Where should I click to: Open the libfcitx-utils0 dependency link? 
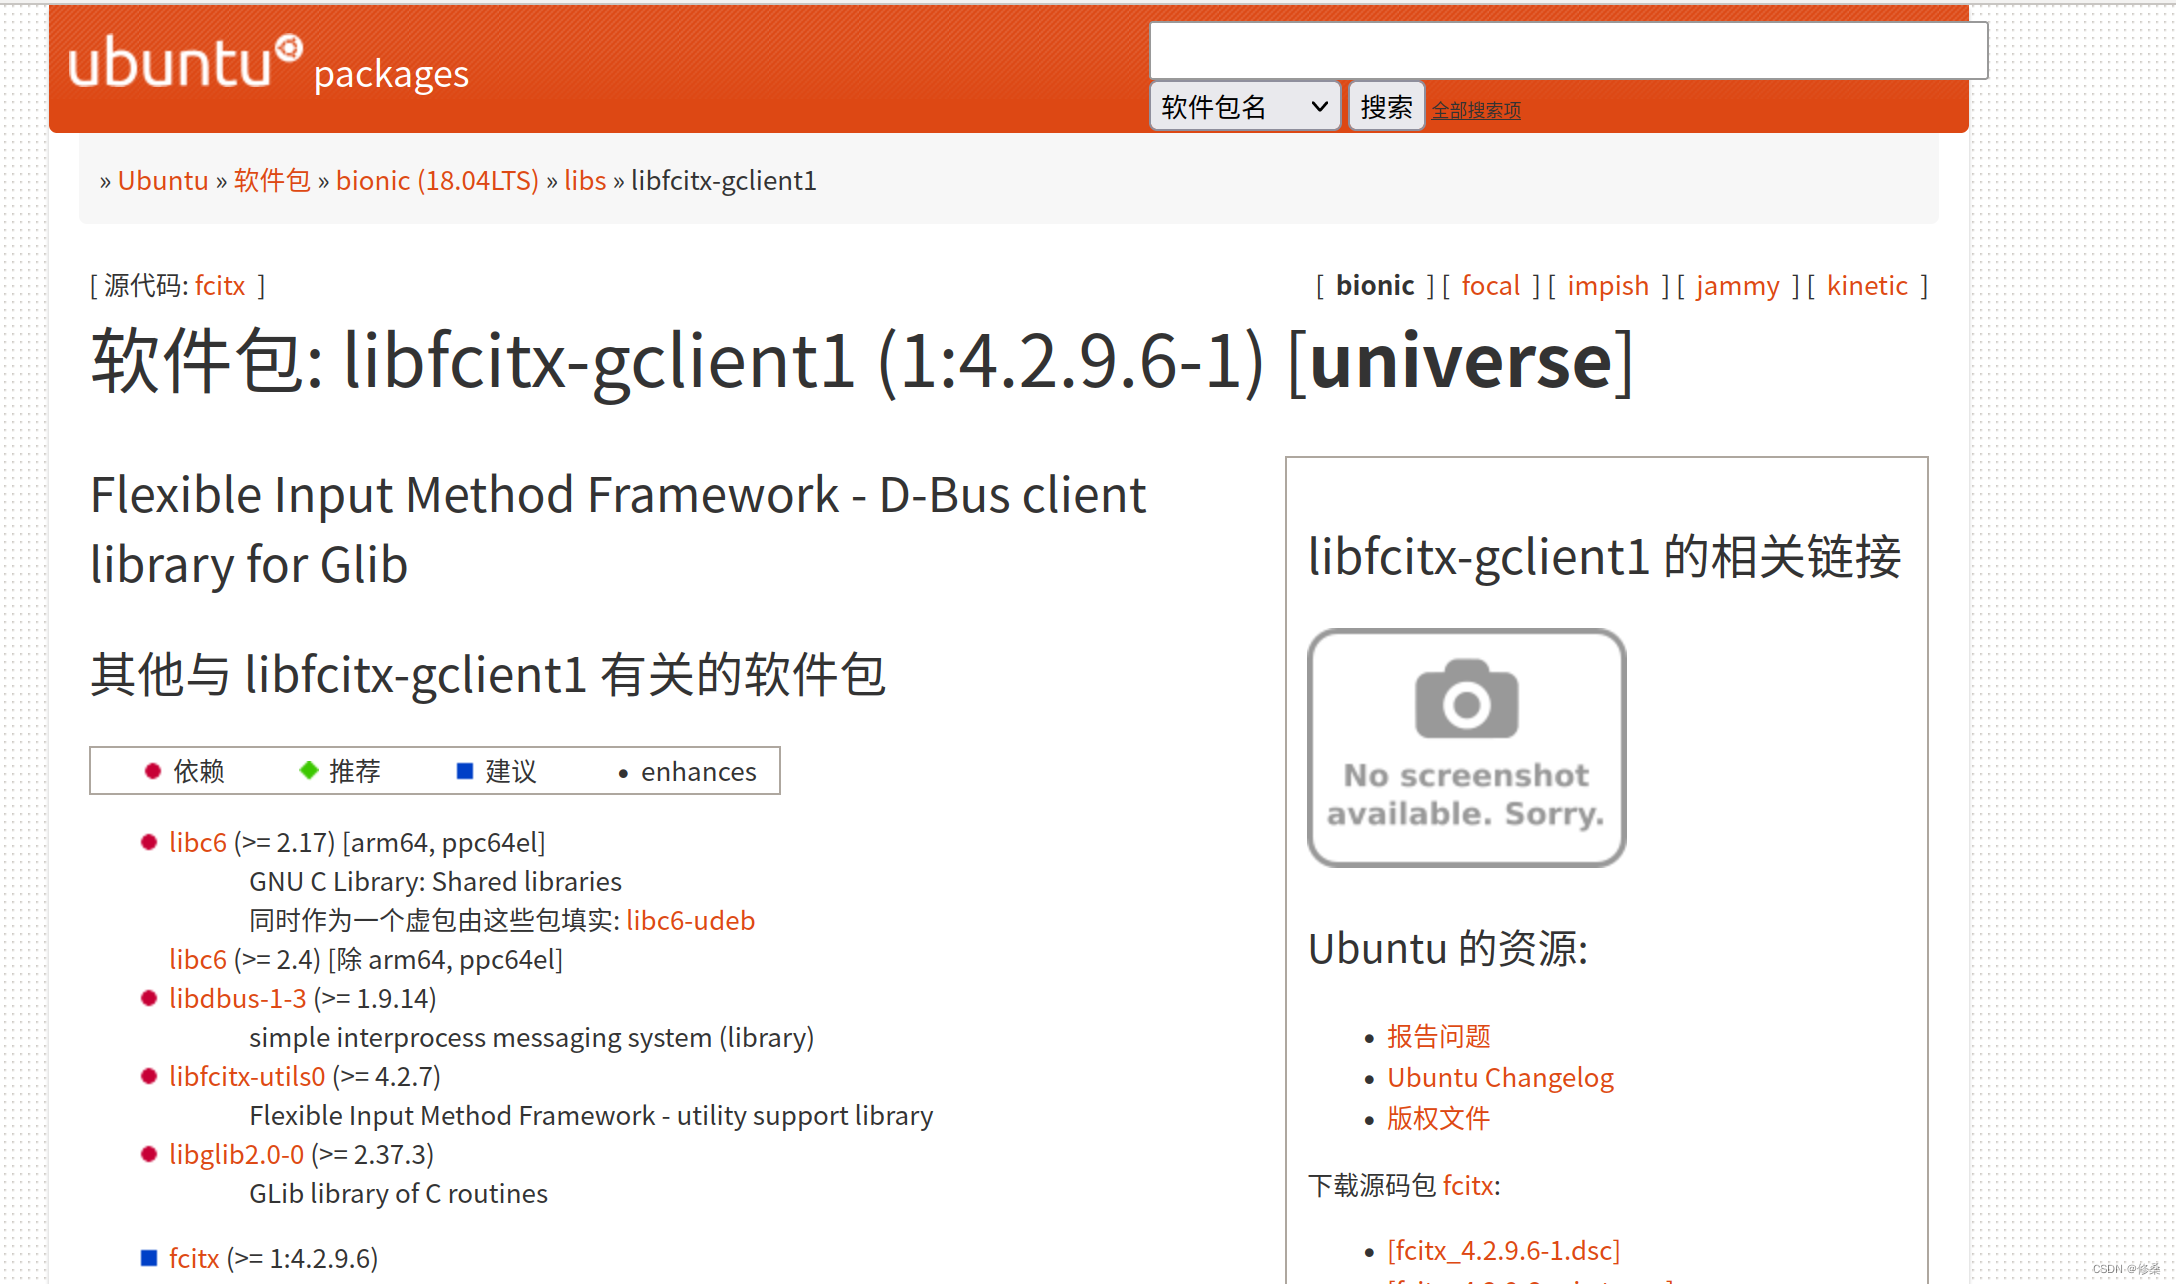247,1076
